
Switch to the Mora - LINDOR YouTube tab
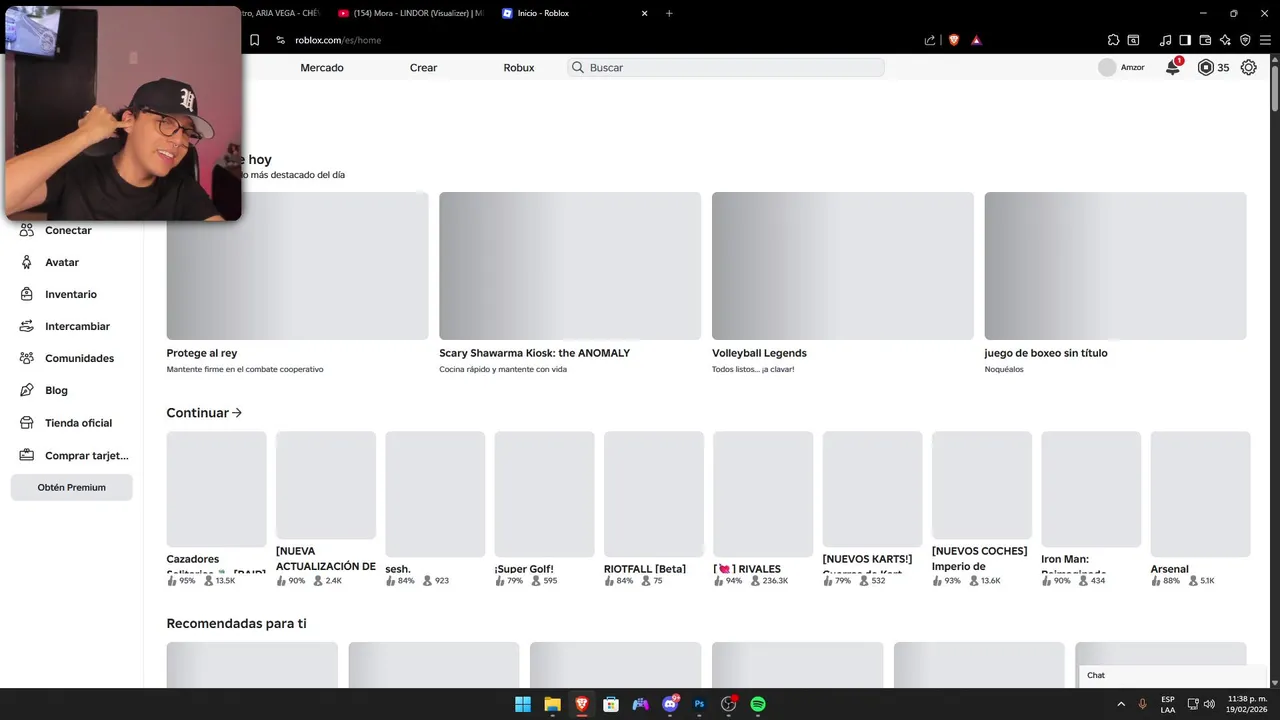pyautogui.click(x=410, y=13)
